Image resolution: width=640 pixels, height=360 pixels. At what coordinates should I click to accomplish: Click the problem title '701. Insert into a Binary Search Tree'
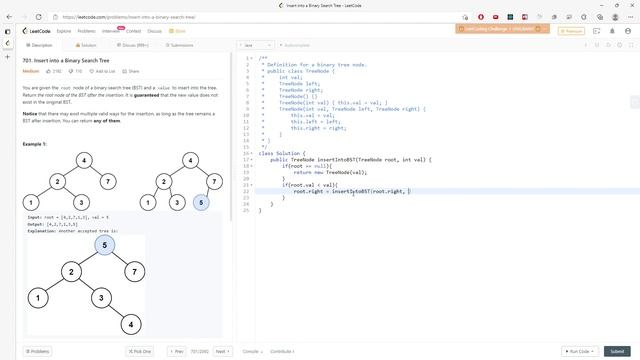(66, 60)
